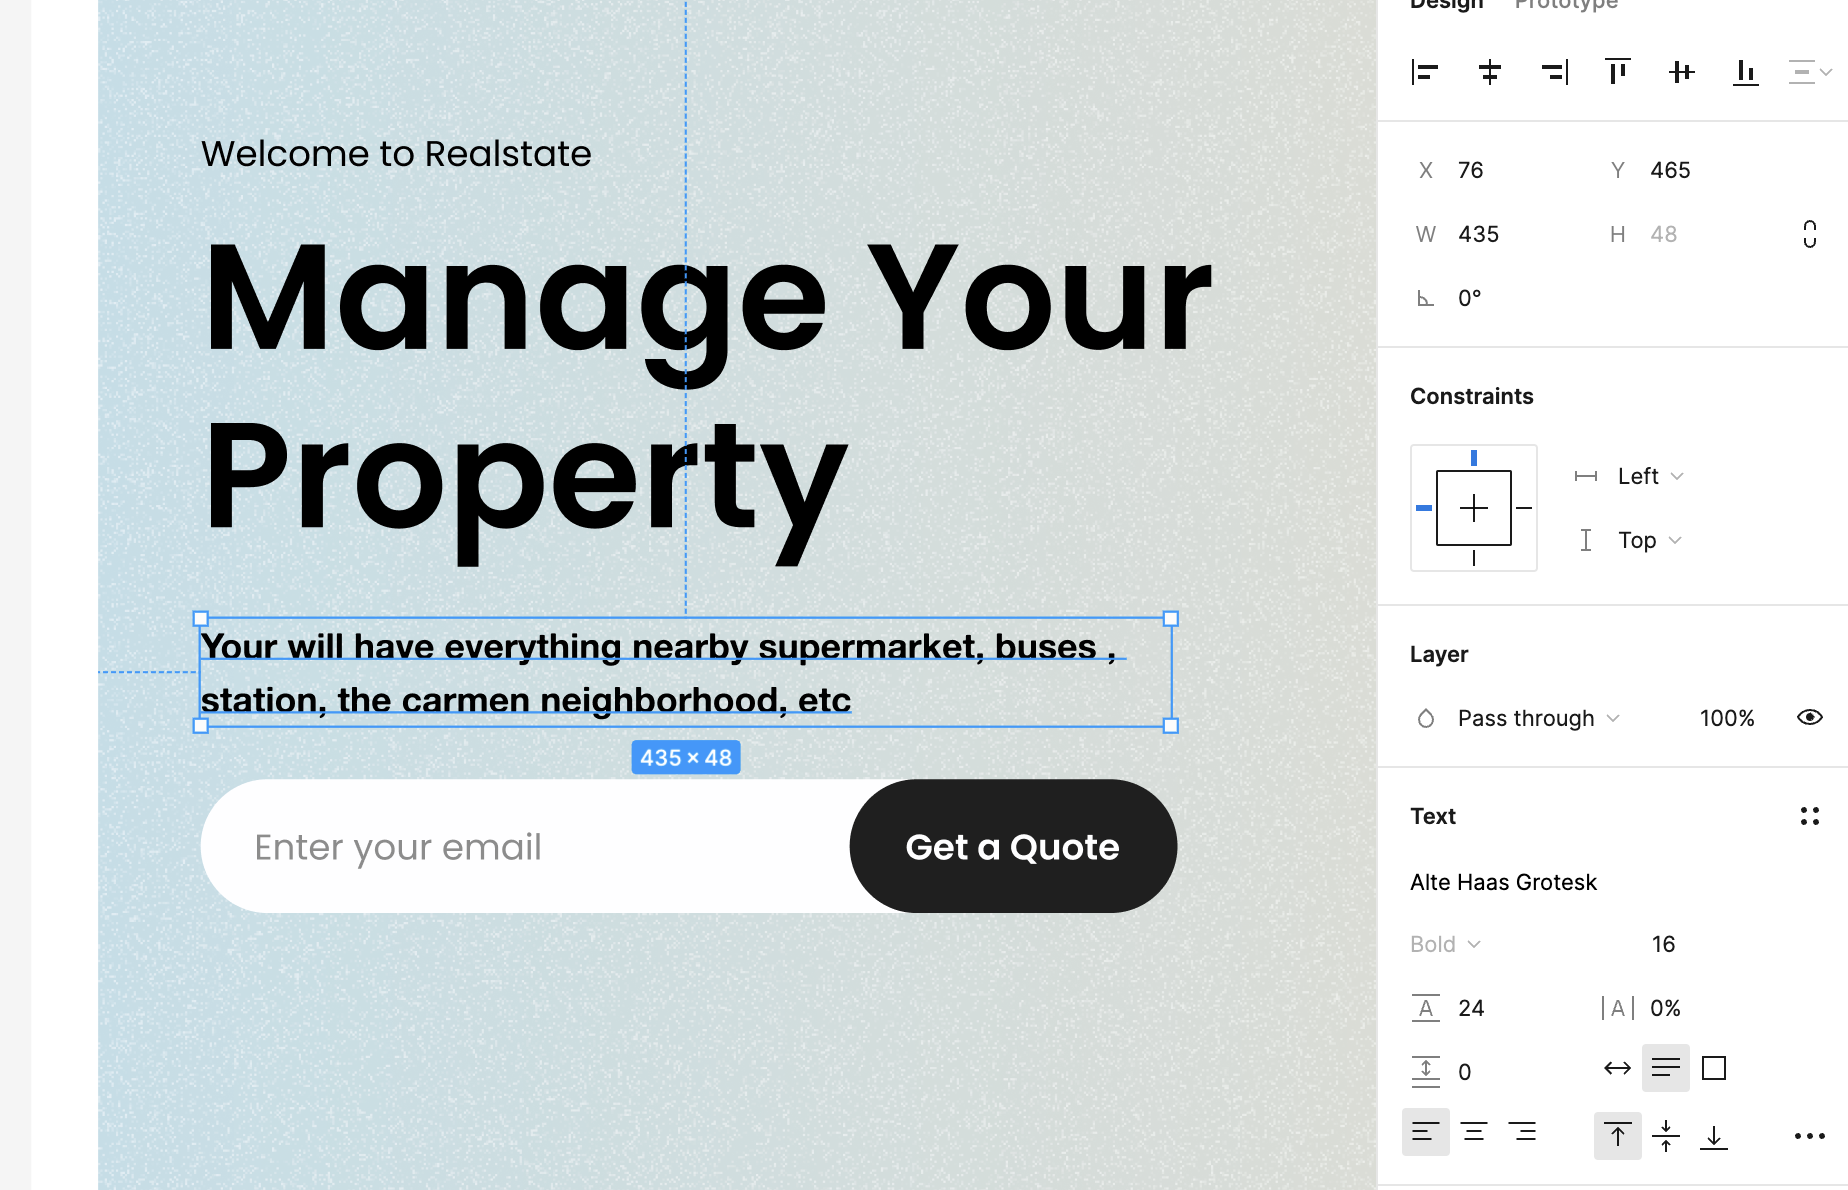Click the align left icon

[x=1425, y=72]
